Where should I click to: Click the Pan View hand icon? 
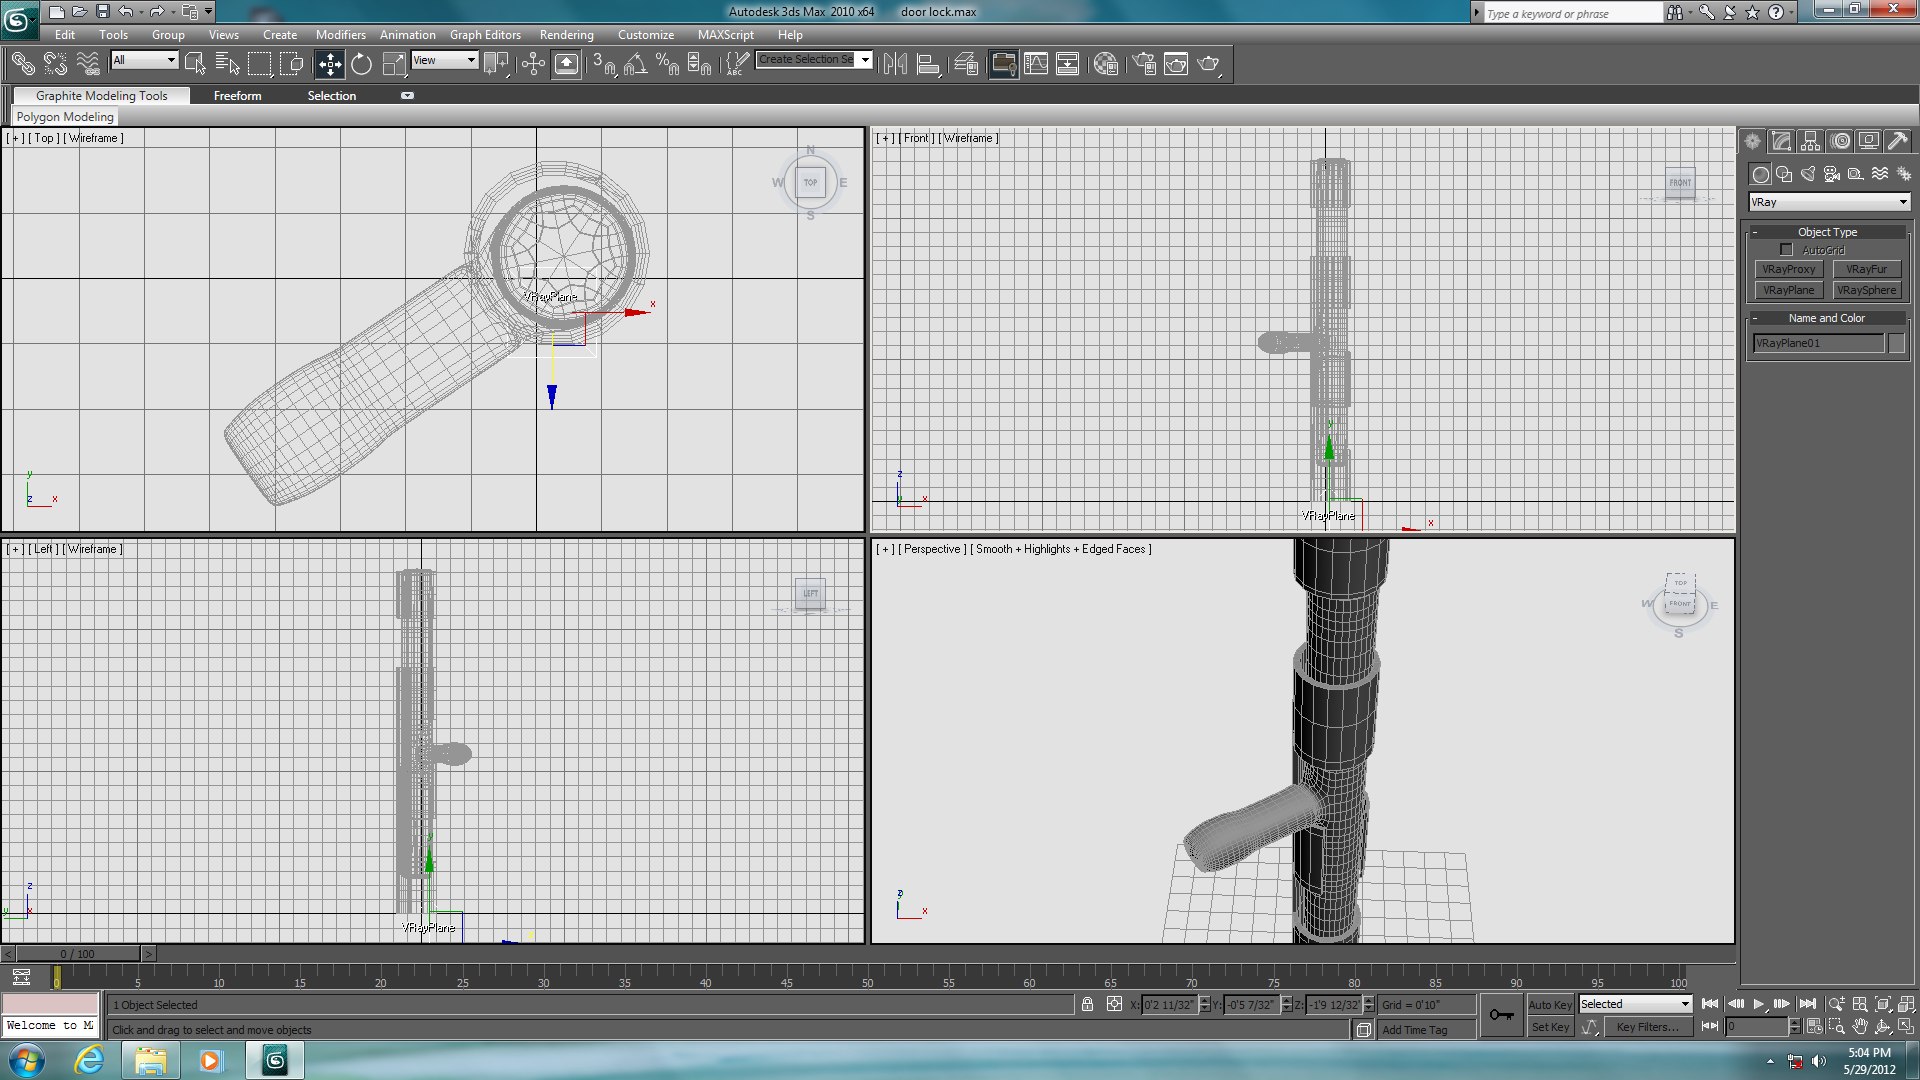pos(1859,1027)
